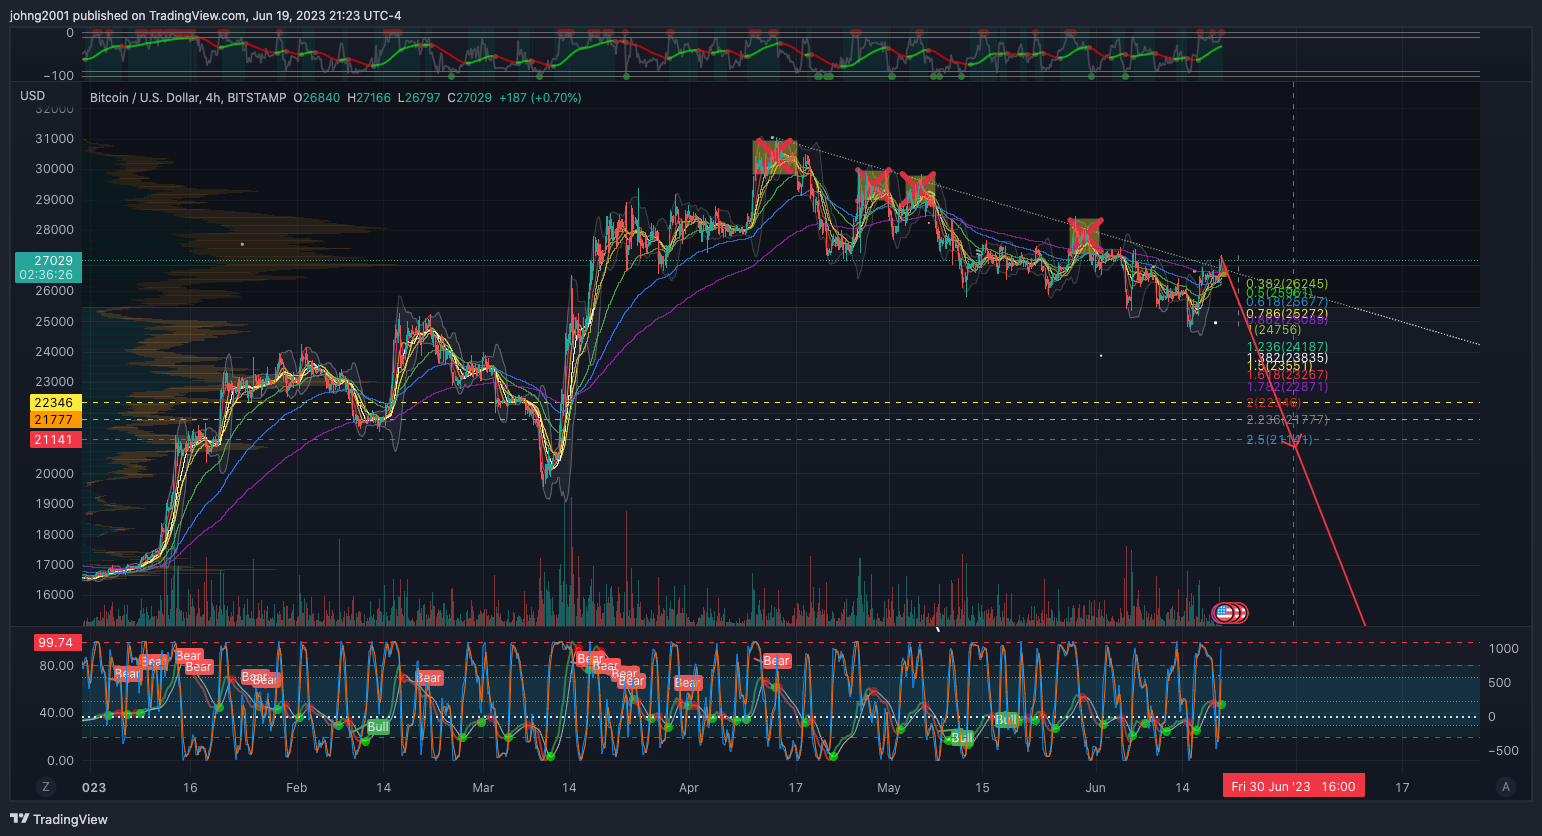Select the 0.618(25677) Fibonacci label
Viewport: 1542px width, 836px height.
click(x=1287, y=302)
